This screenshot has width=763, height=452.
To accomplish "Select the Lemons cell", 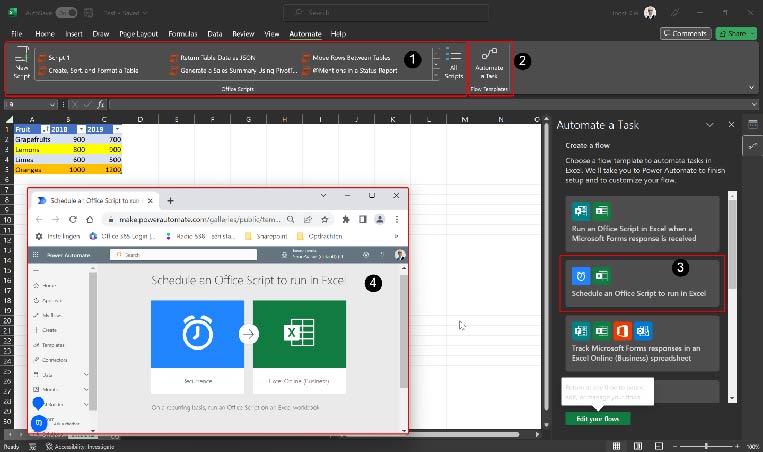I will [32, 150].
